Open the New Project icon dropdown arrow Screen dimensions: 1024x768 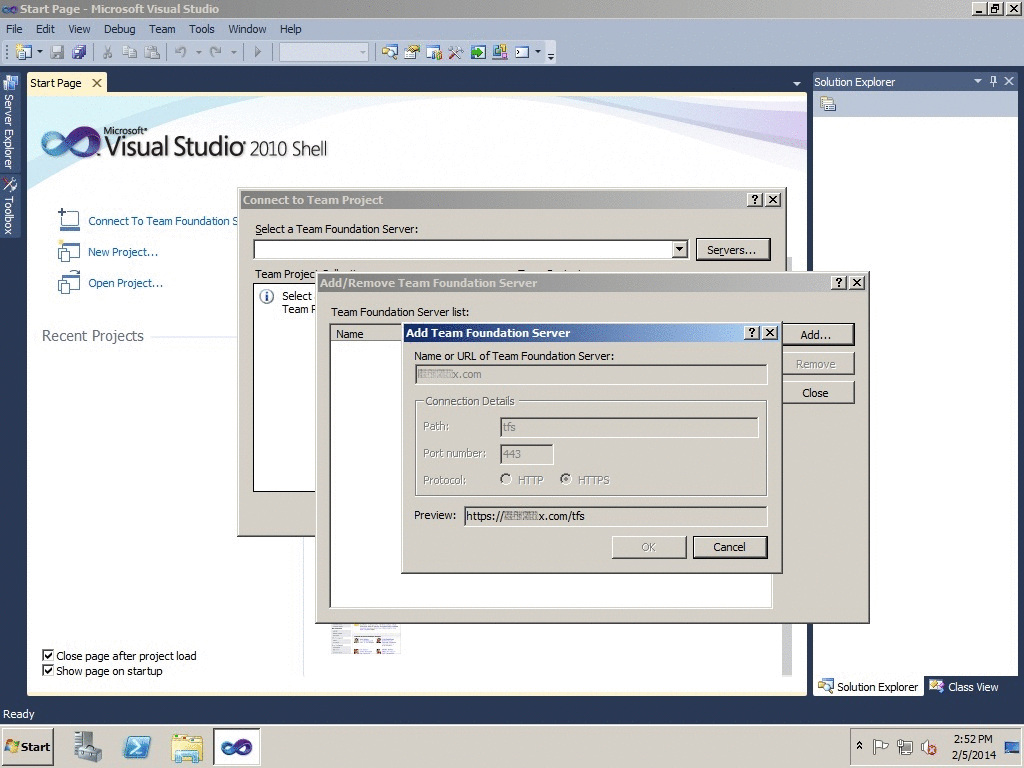click(40, 52)
